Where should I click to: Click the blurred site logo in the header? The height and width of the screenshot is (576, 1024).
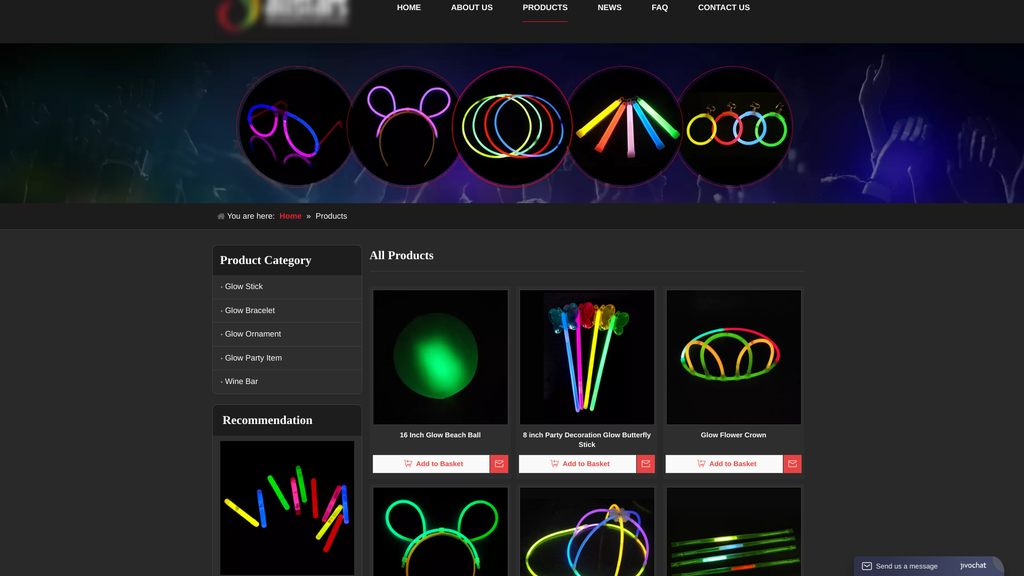[x=283, y=14]
